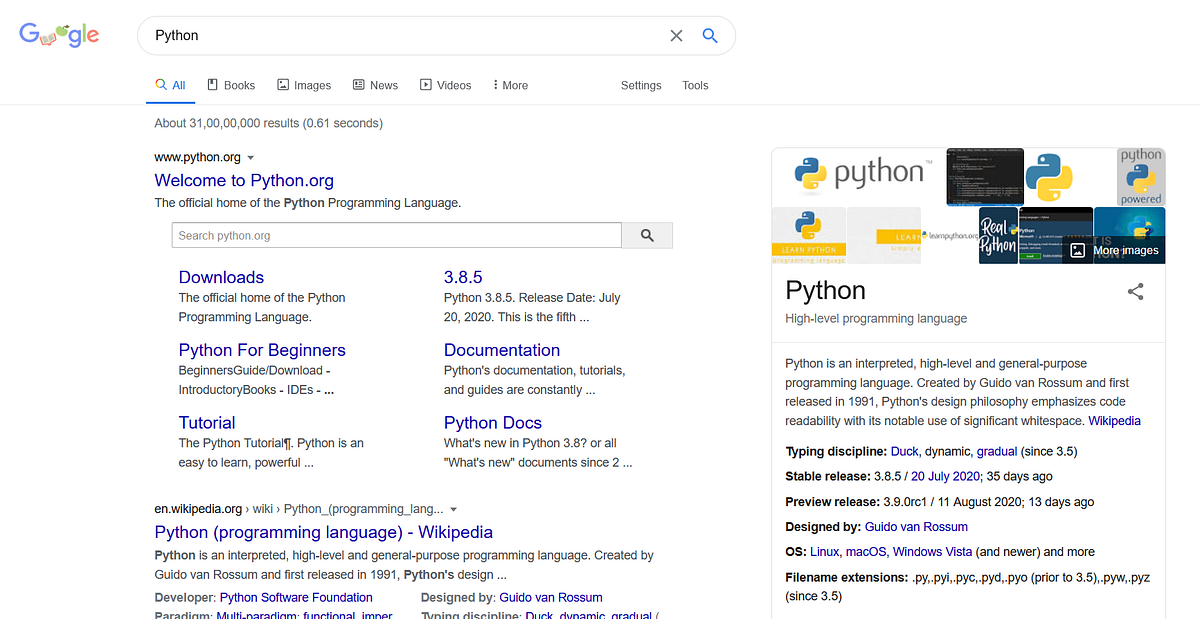
Task: Click the Guido van Rossum link
Action: pyautogui.click(x=916, y=526)
